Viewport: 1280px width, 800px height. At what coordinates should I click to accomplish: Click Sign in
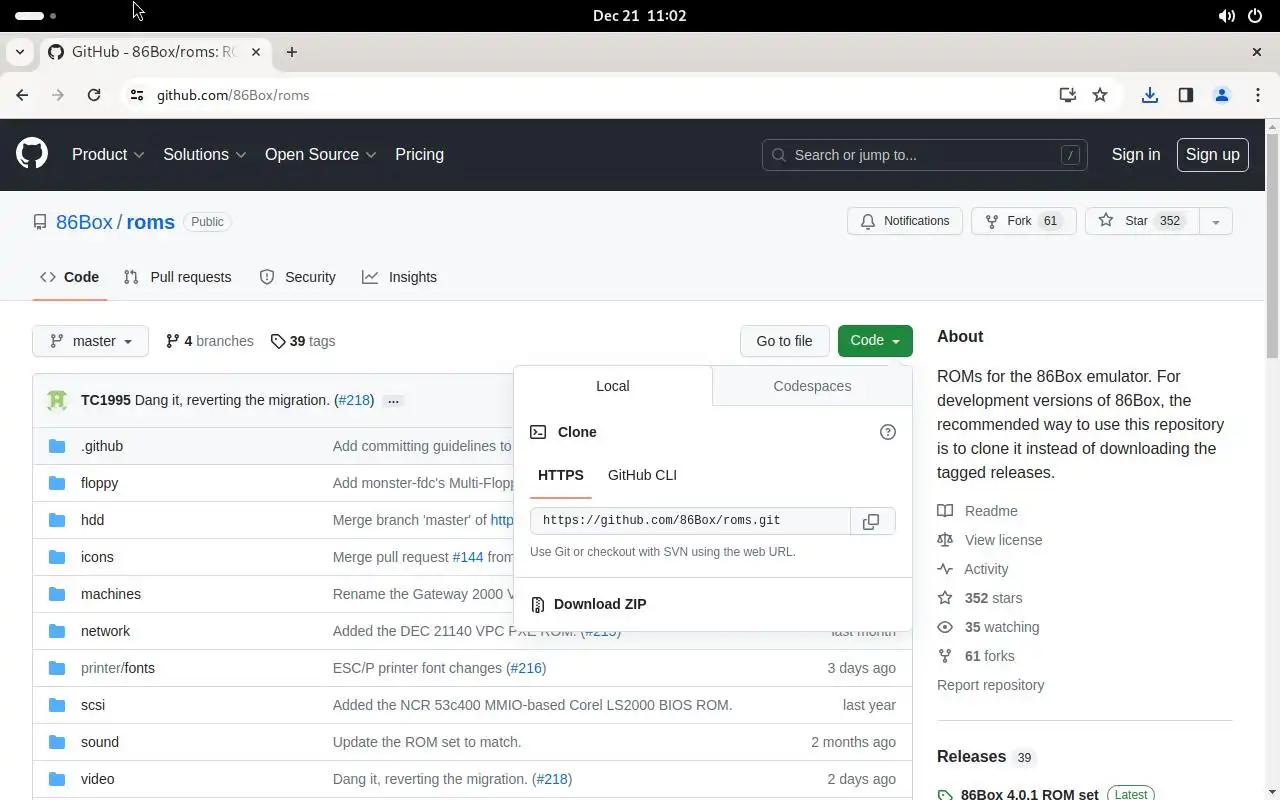click(x=1136, y=154)
